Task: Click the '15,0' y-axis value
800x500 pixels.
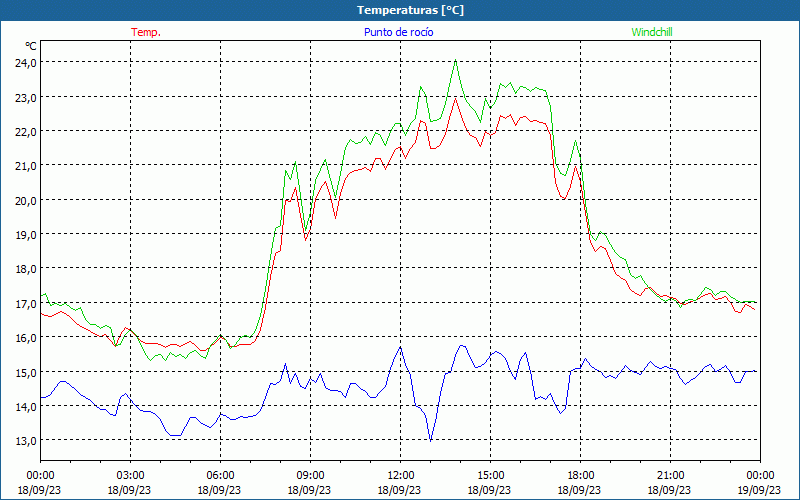Action: (25, 372)
